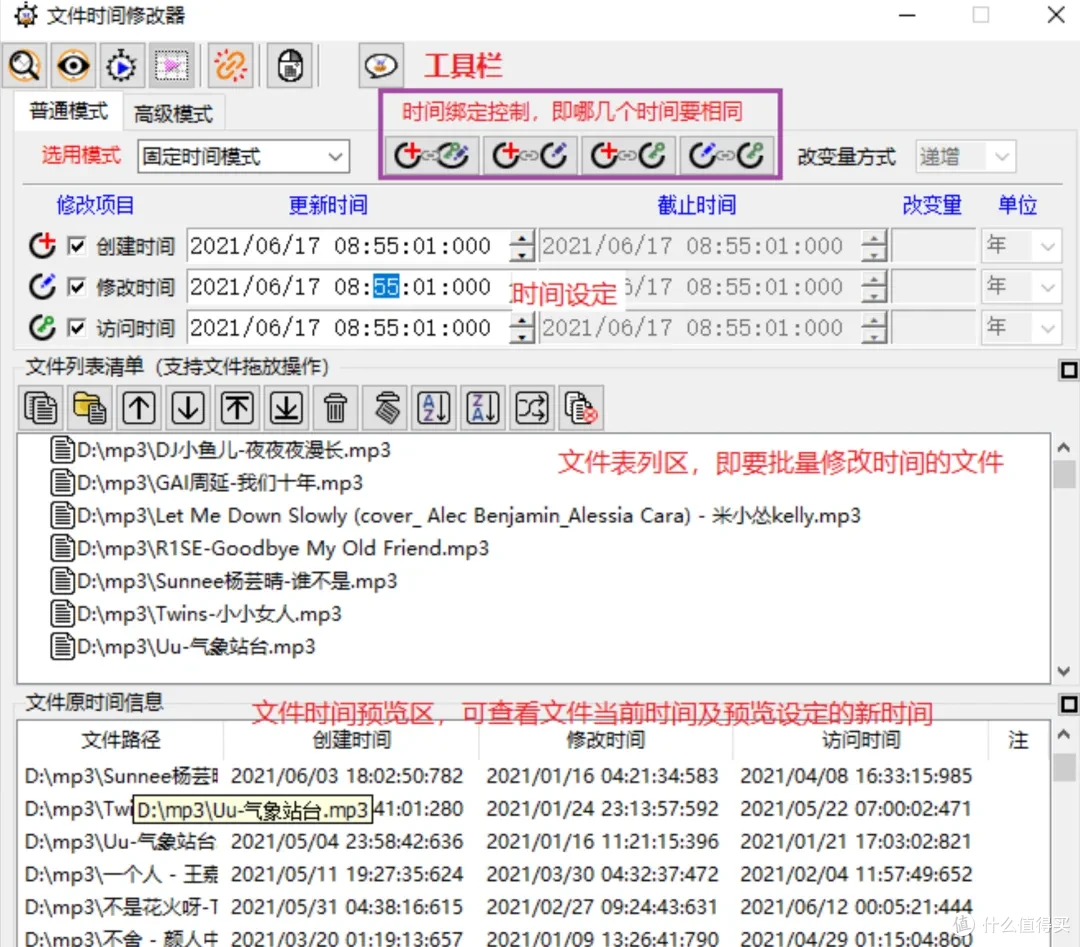This screenshot has width=1080, height=947.
Task: Select D:\mp3\Uu-气象站台.mp3 in file list
Action: [x=183, y=647]
